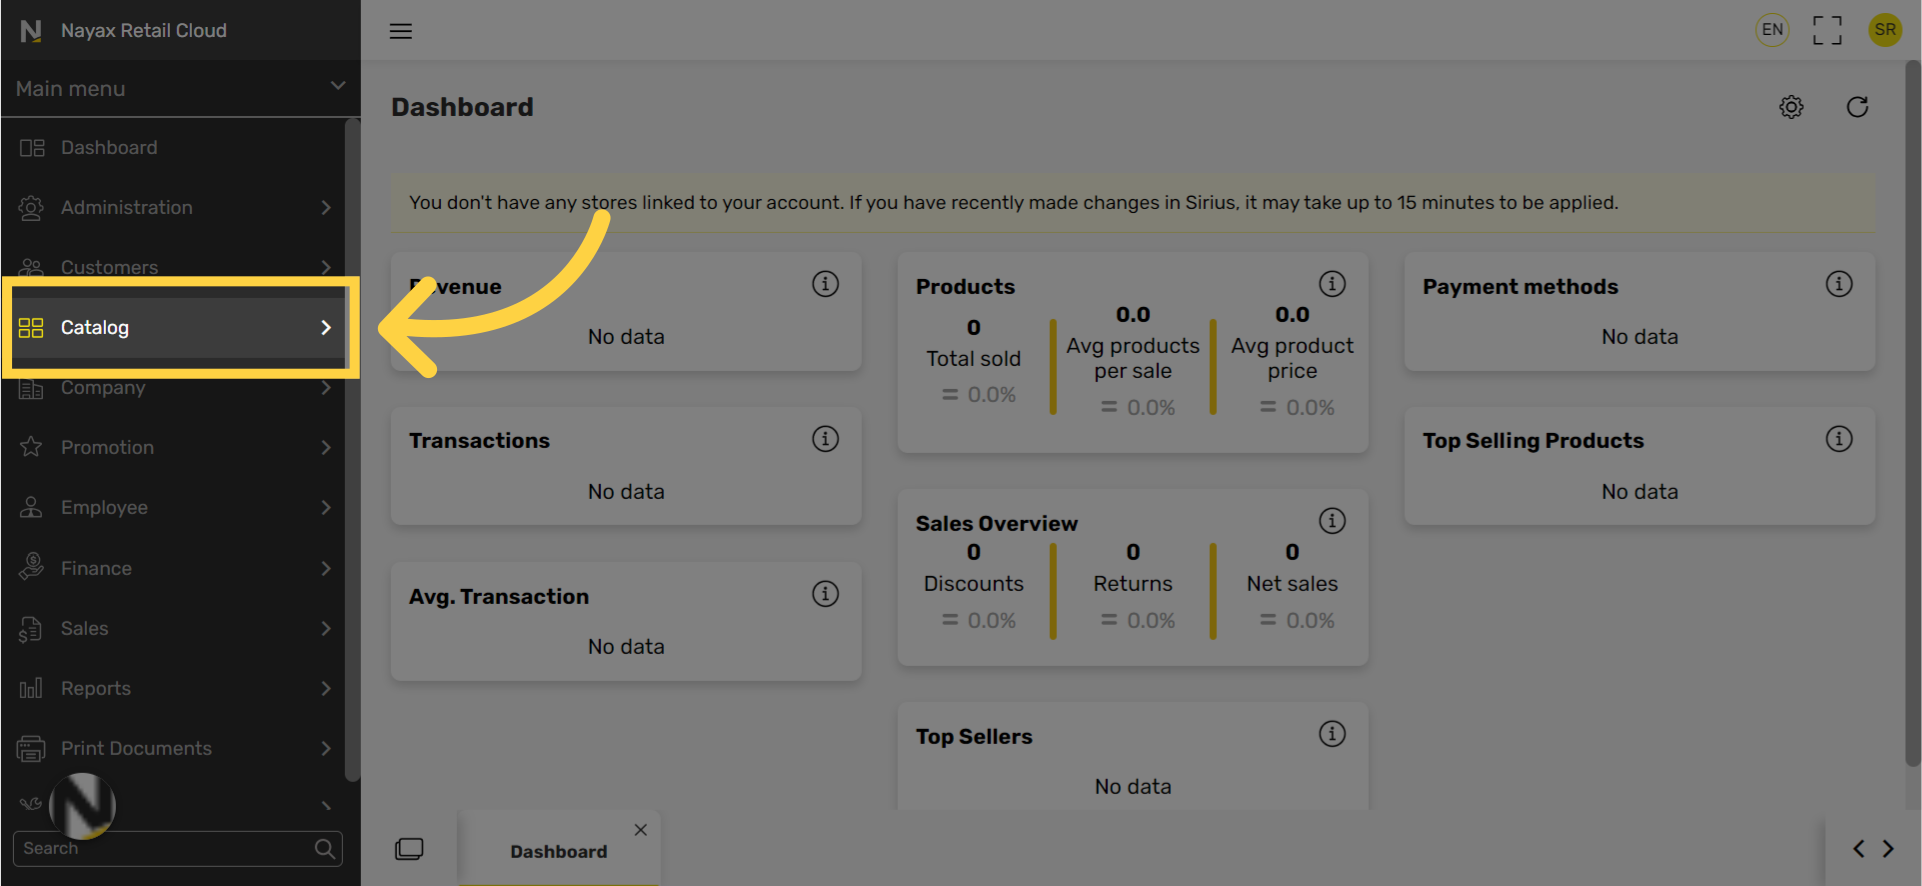
Task: Show info for Payment methods card
Action: 1839,284
